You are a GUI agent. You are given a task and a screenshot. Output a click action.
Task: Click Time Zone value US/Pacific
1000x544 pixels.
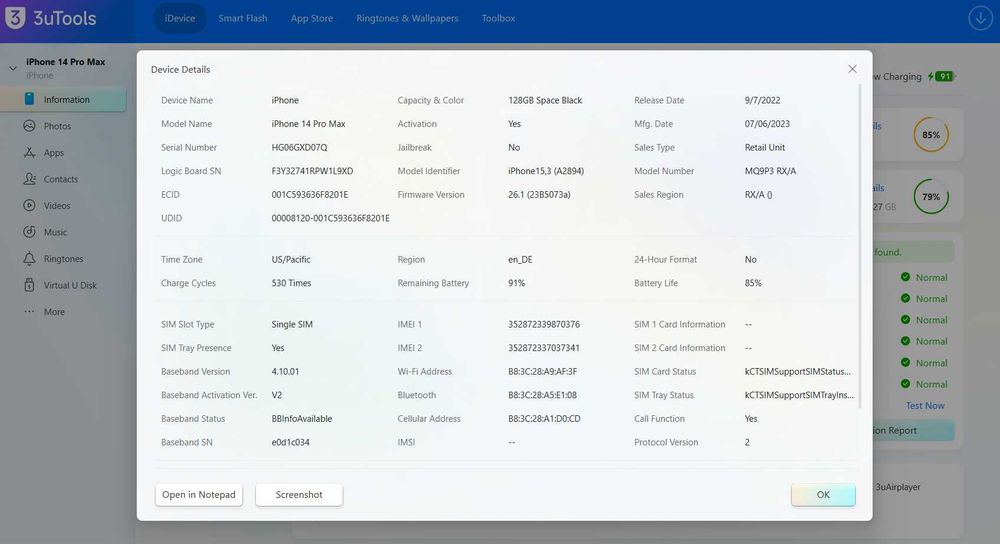point(291,259)
